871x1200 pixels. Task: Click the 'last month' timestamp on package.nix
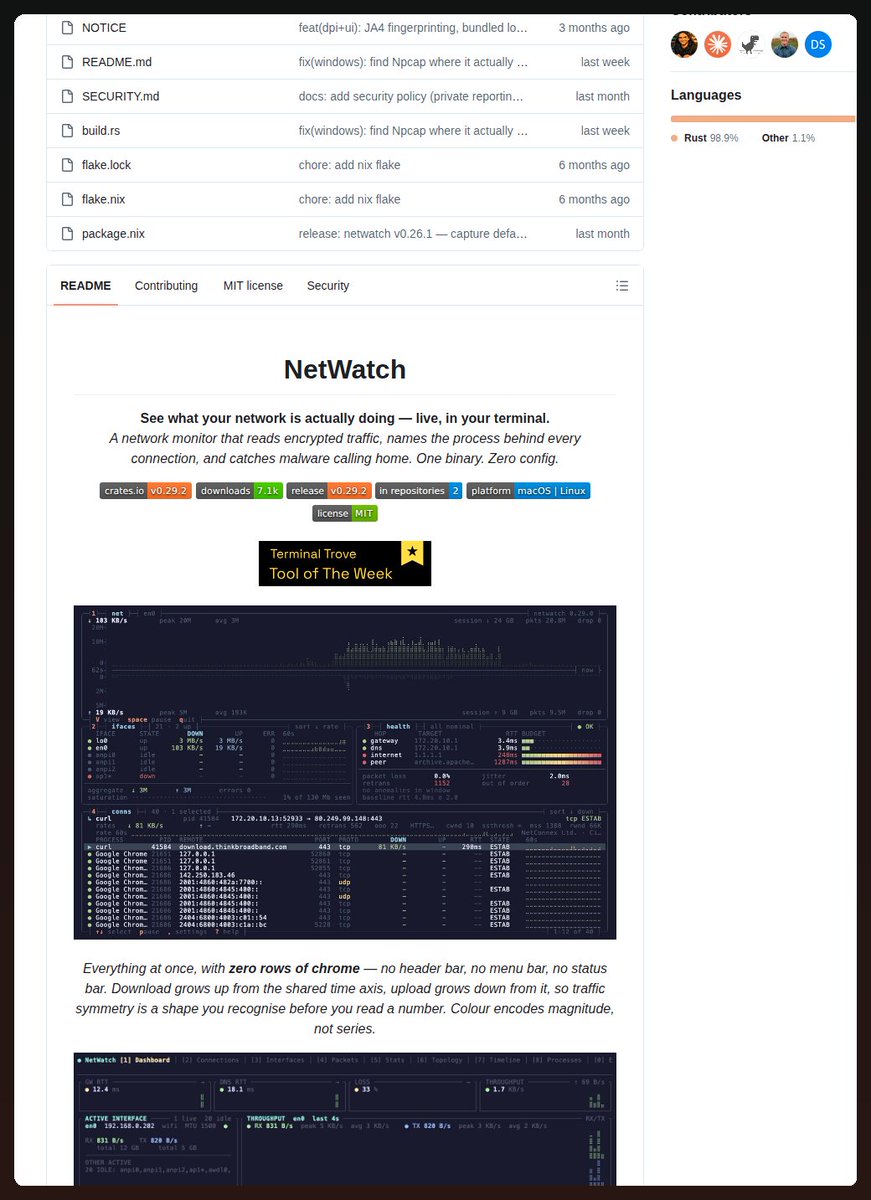603,234
